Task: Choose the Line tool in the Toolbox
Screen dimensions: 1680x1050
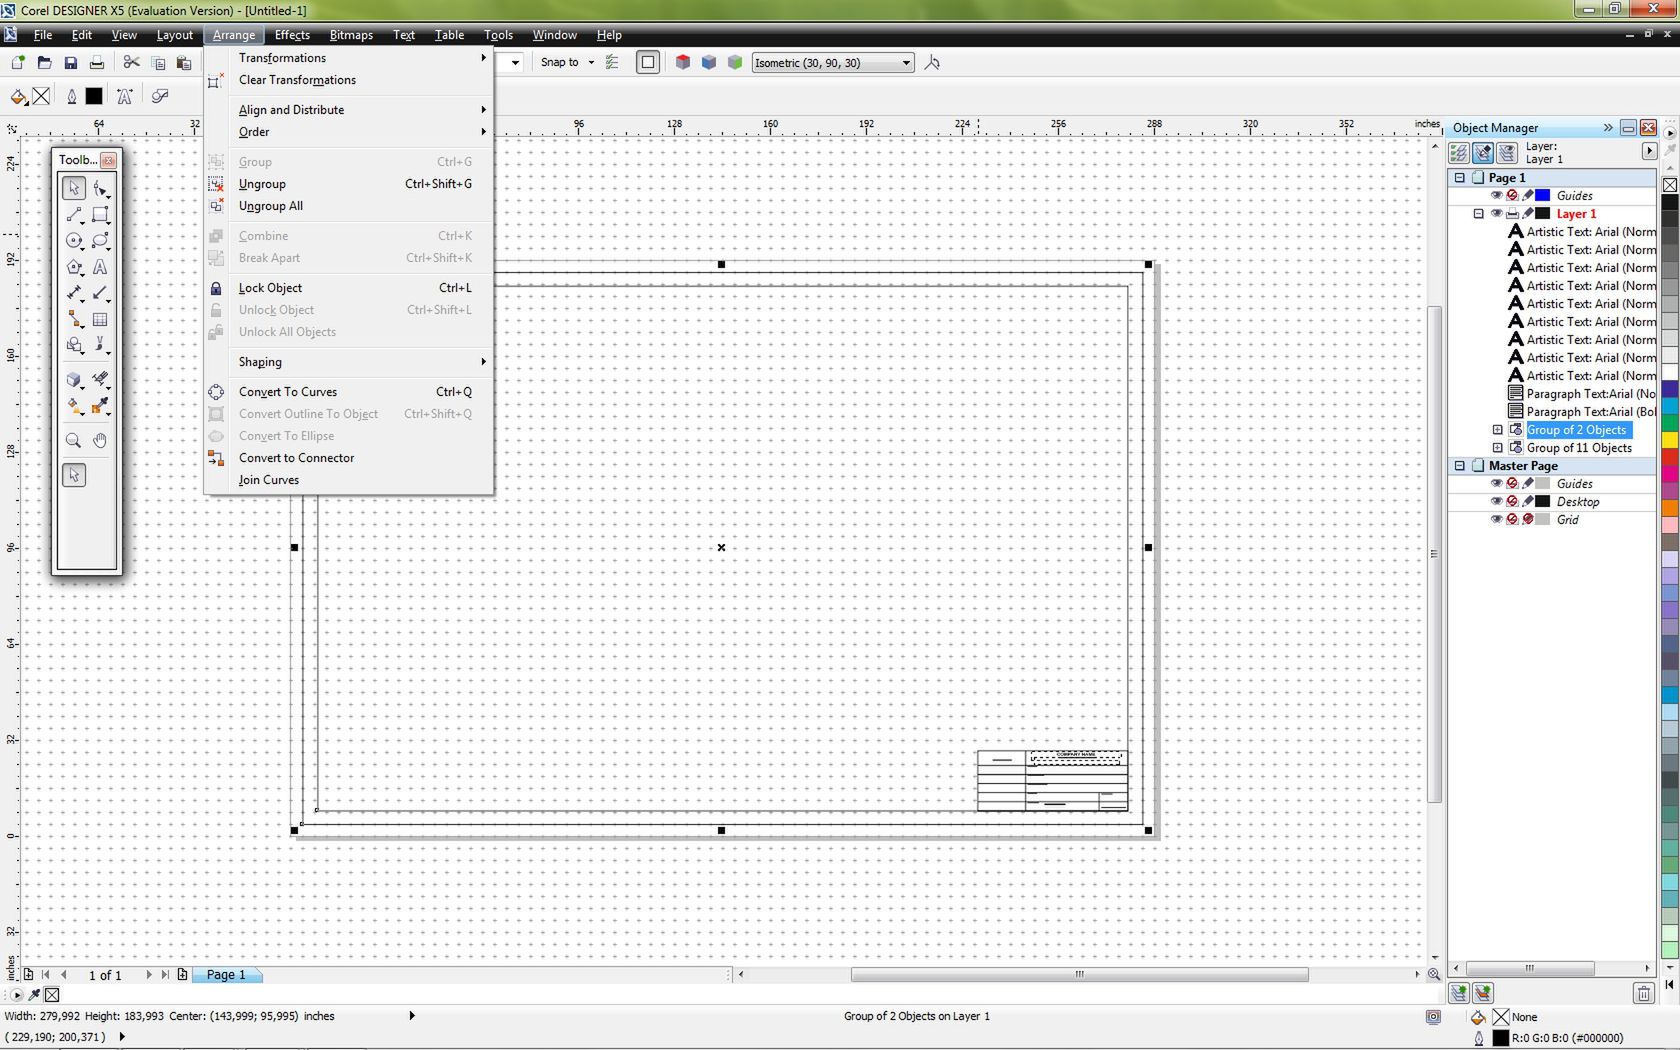Action: [74, 215]
